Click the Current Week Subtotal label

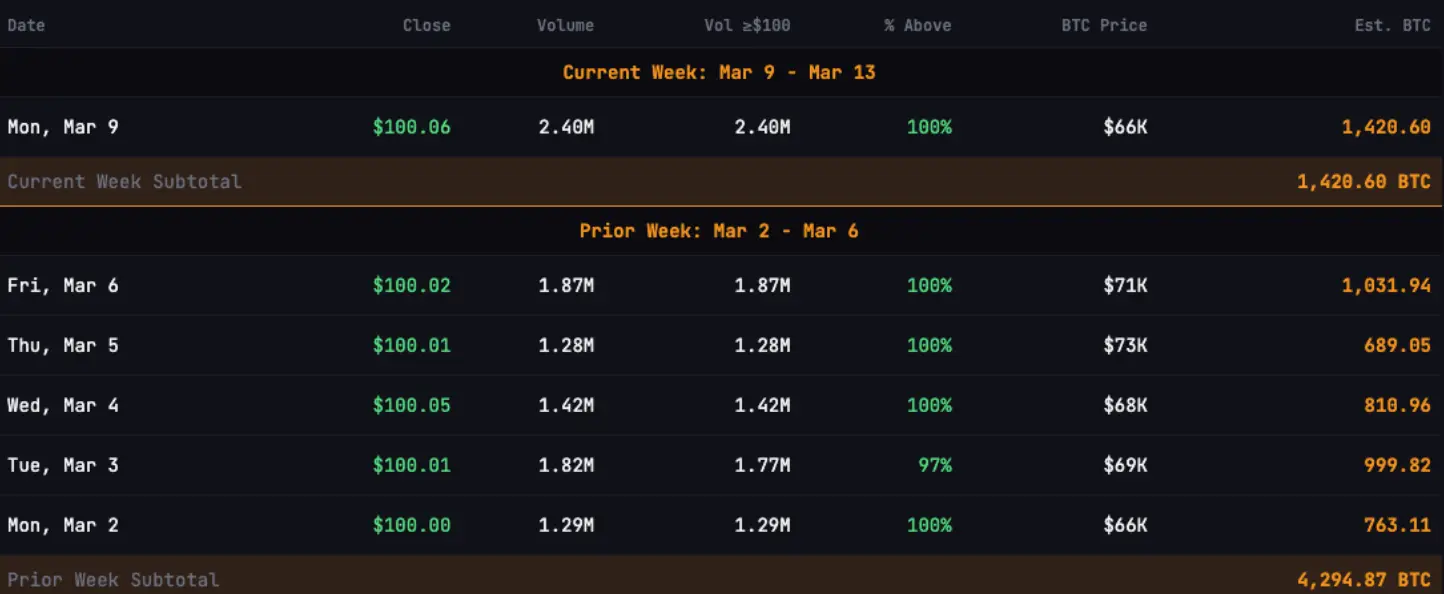[124, 182]
